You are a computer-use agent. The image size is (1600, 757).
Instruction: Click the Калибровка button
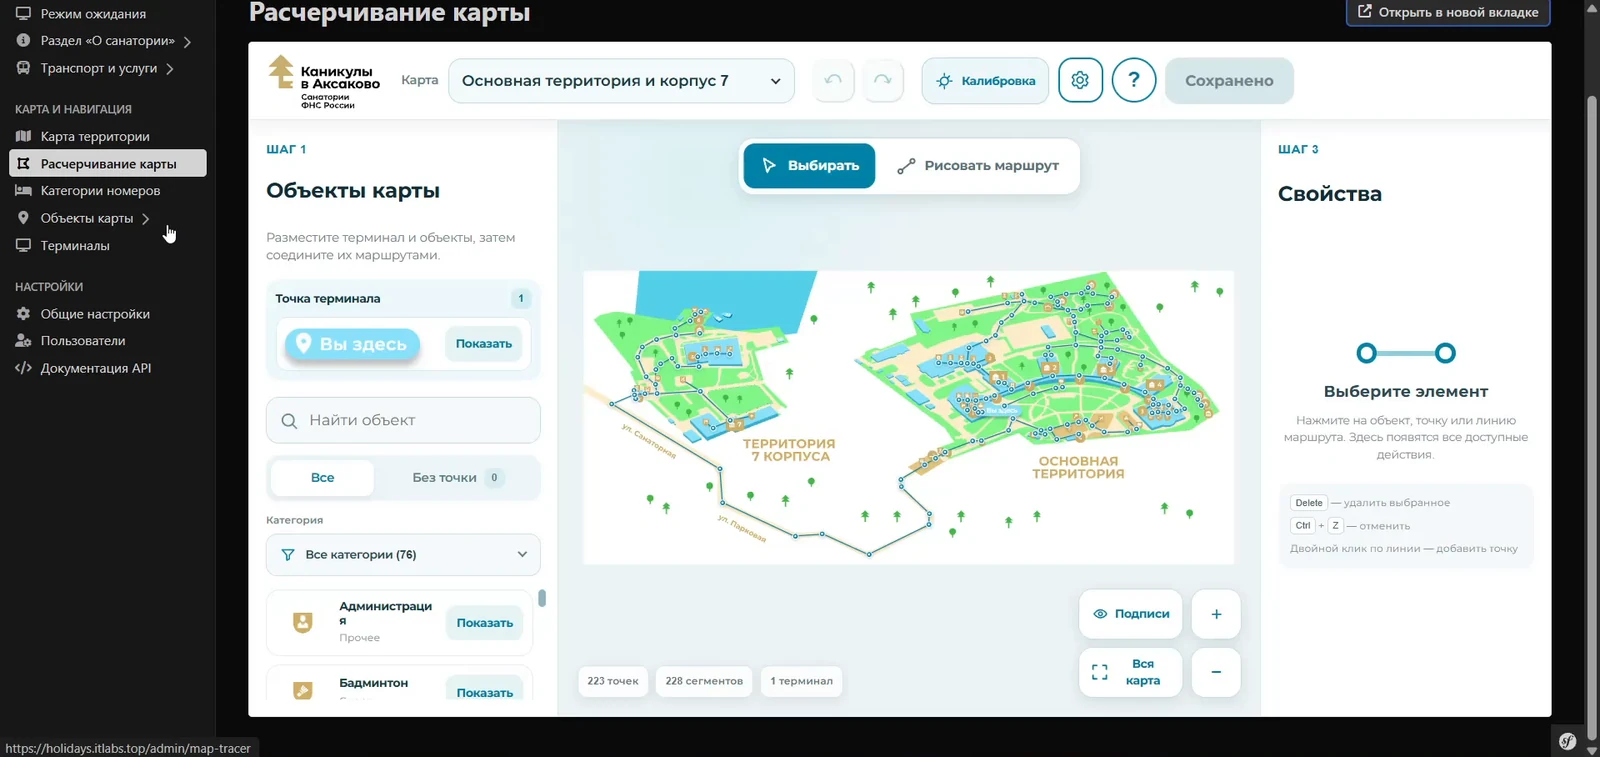coord(985,81)
